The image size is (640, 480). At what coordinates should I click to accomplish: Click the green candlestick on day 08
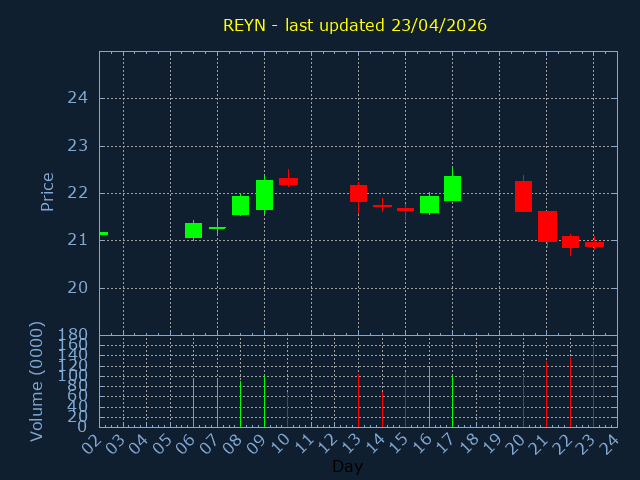click(x=240, y=205)
